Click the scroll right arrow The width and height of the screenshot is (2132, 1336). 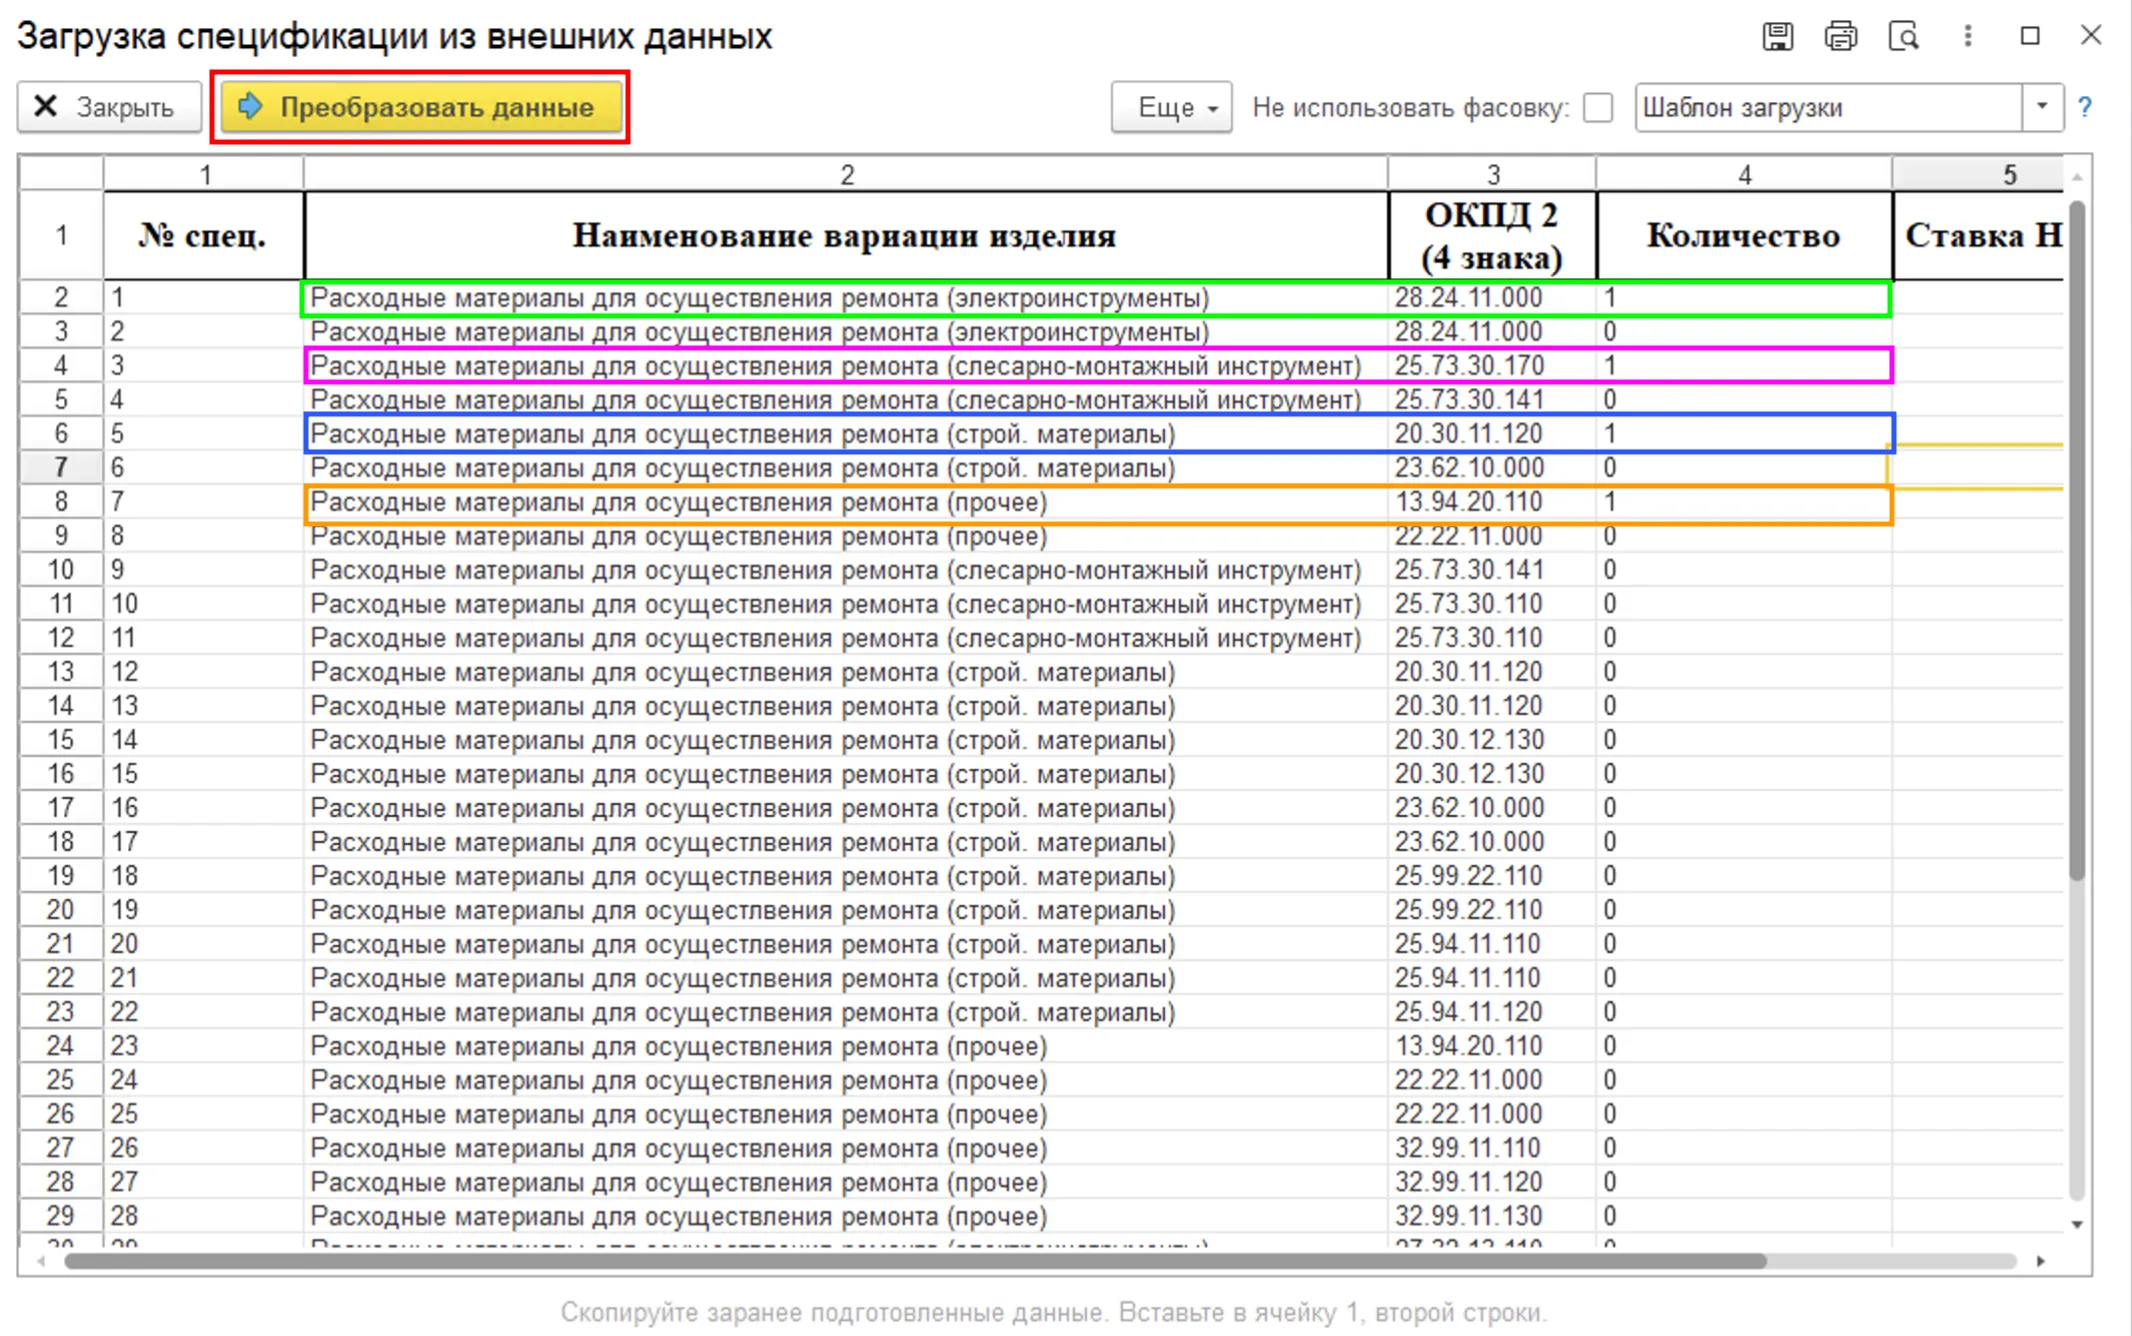pos(2041,1261)
